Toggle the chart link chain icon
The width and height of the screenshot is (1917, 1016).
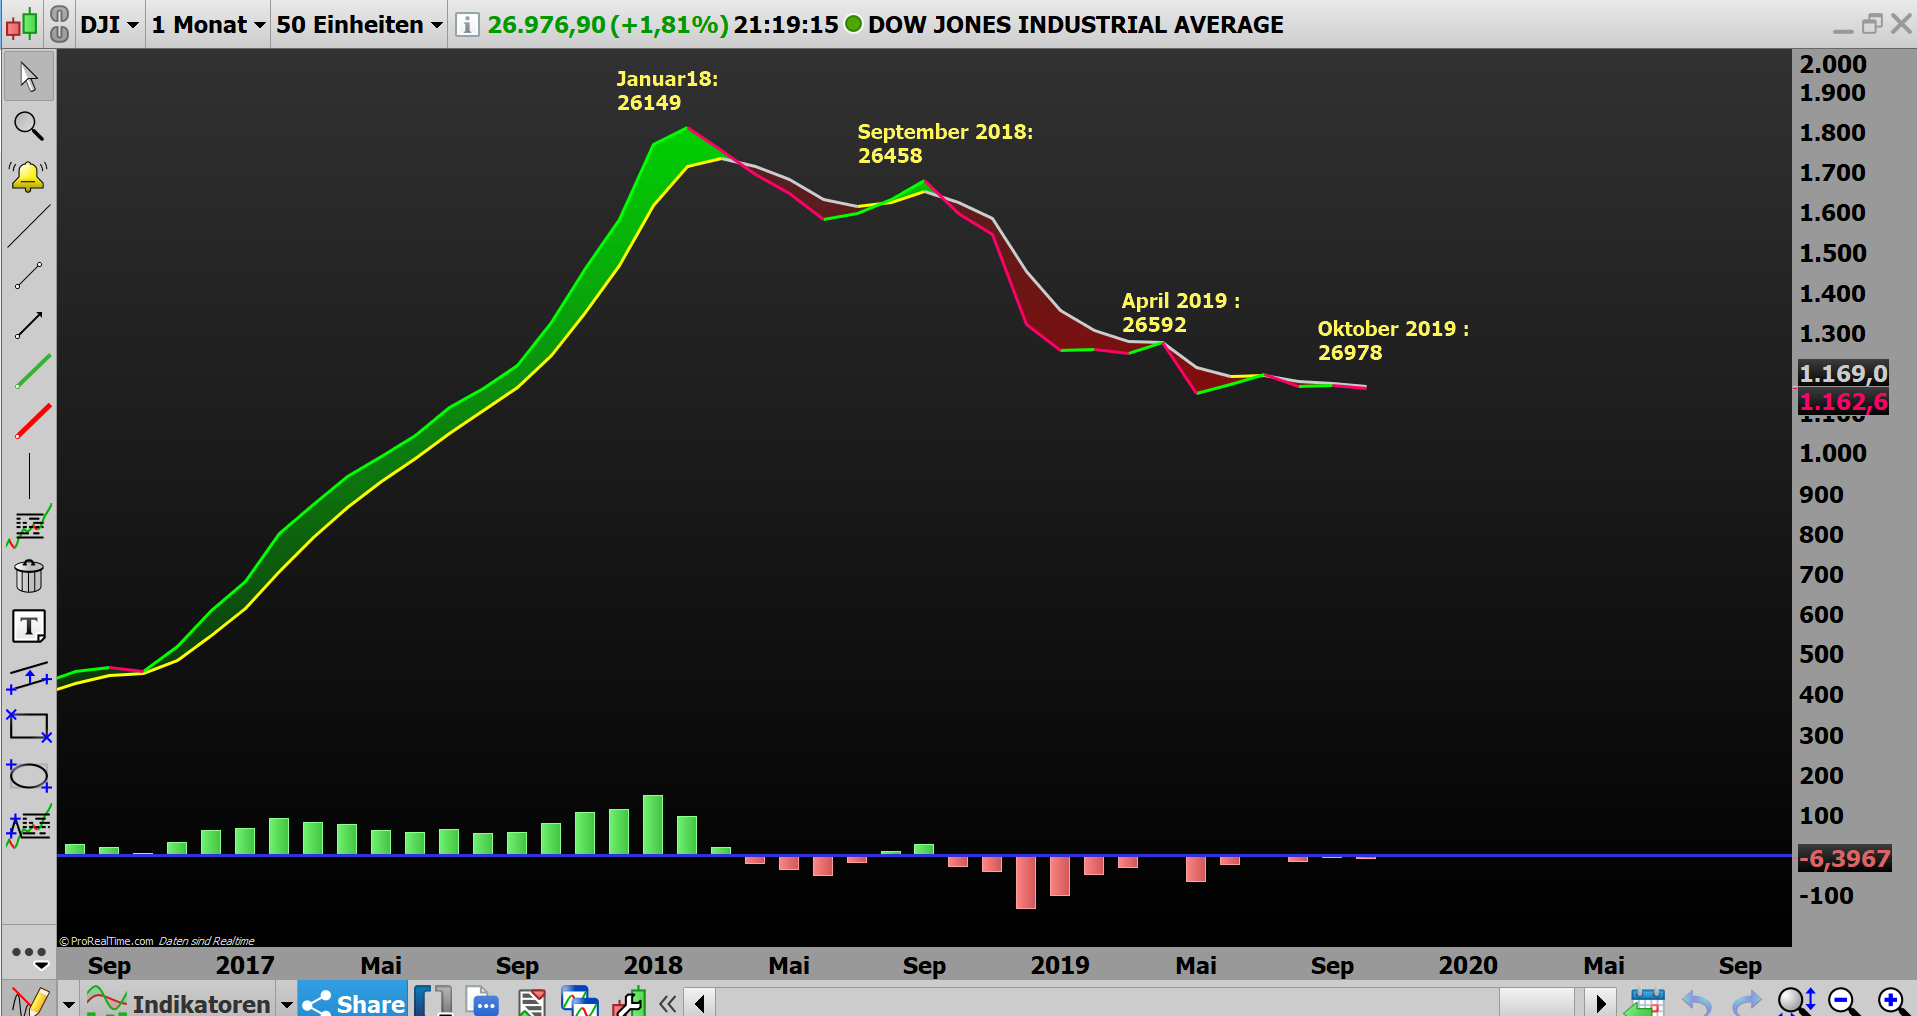(59, 24)
